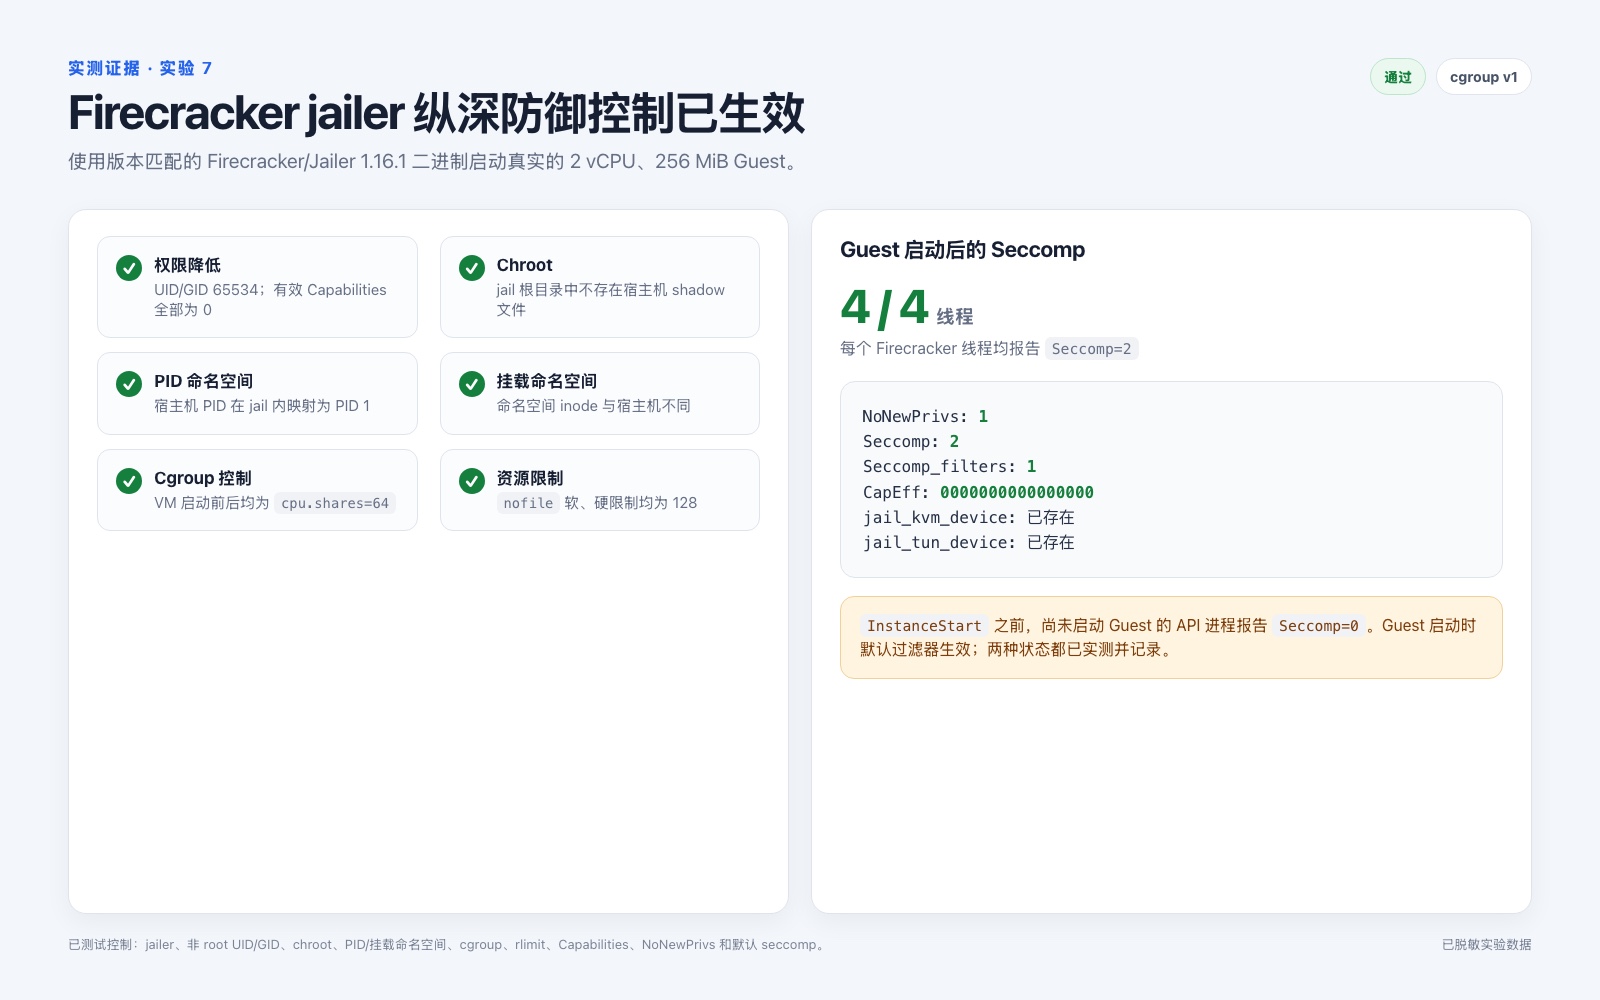
Task: Click the cpu.shares=64 code chip
Action: tap(335, 503)
